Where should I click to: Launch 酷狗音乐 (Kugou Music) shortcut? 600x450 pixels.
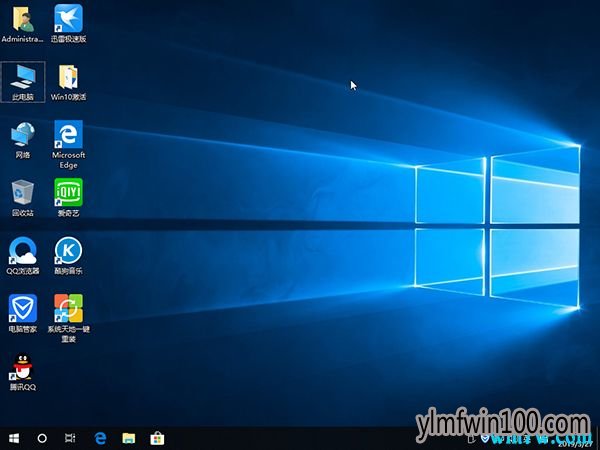(68, 256)
